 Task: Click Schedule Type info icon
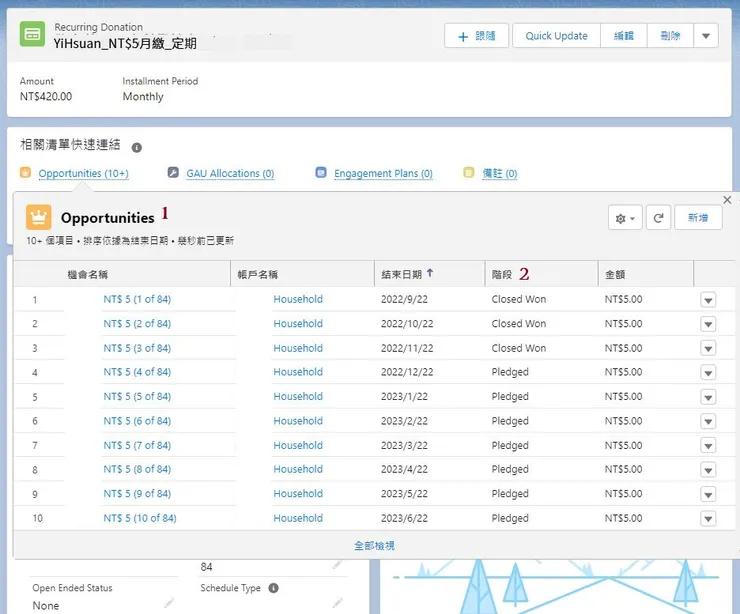(x=273, y=588)
